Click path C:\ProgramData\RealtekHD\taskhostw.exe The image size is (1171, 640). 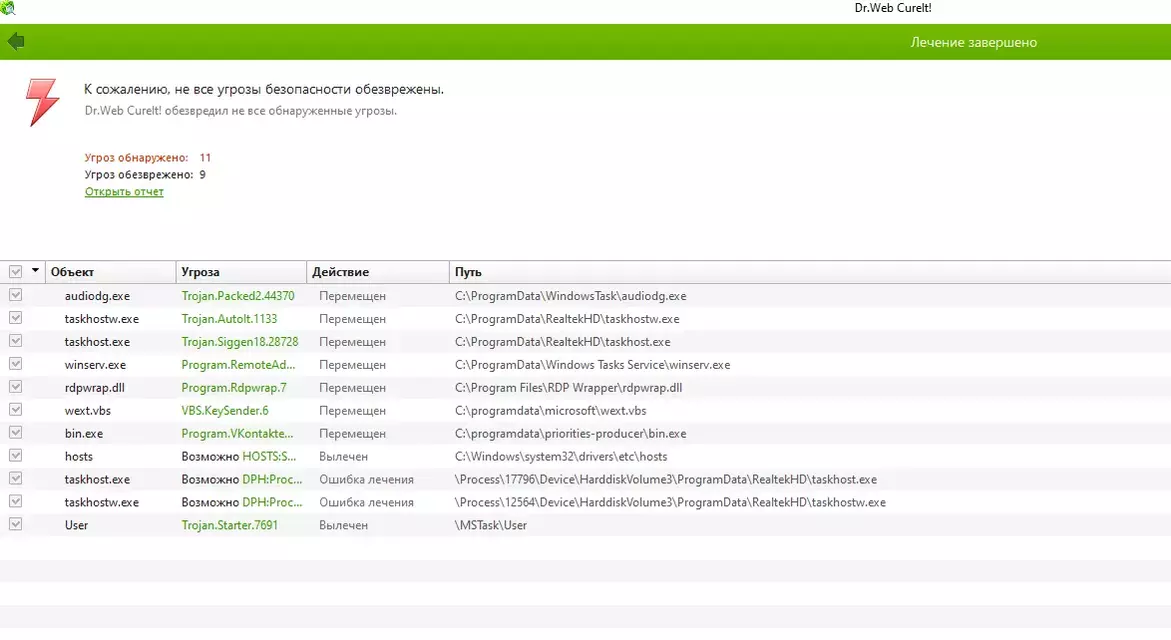coord(567,319)
